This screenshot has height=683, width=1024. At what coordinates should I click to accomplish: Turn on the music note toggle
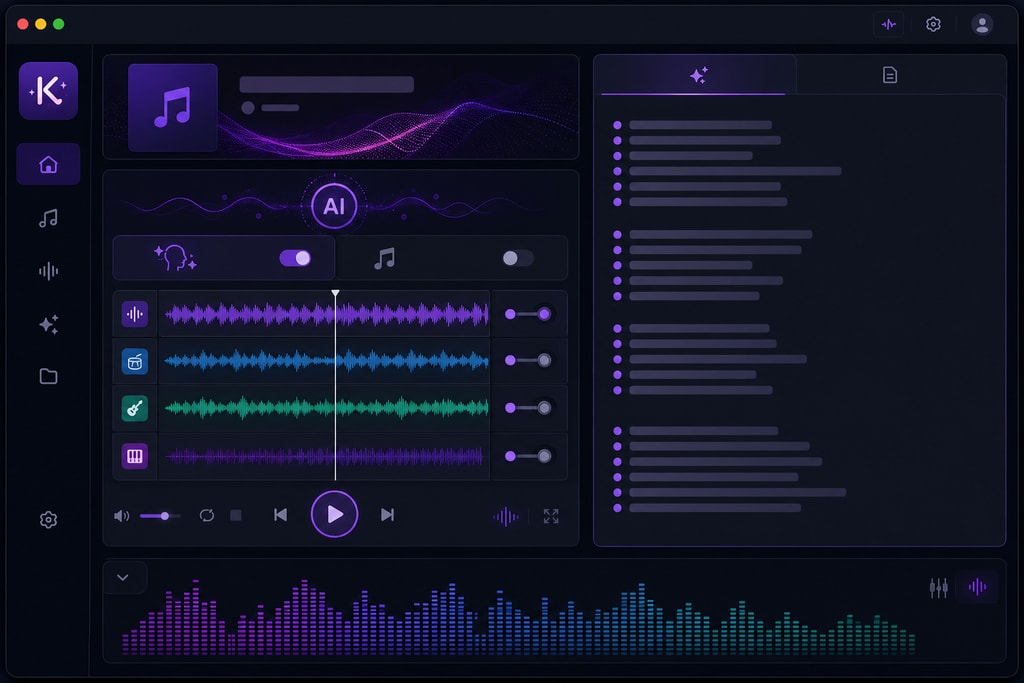click(517, 258)
